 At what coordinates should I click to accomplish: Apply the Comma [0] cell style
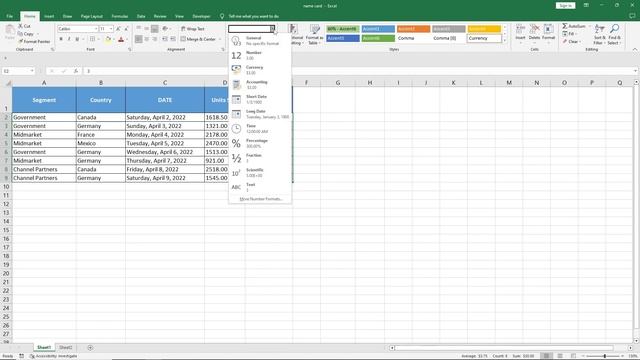coord(449,38)
